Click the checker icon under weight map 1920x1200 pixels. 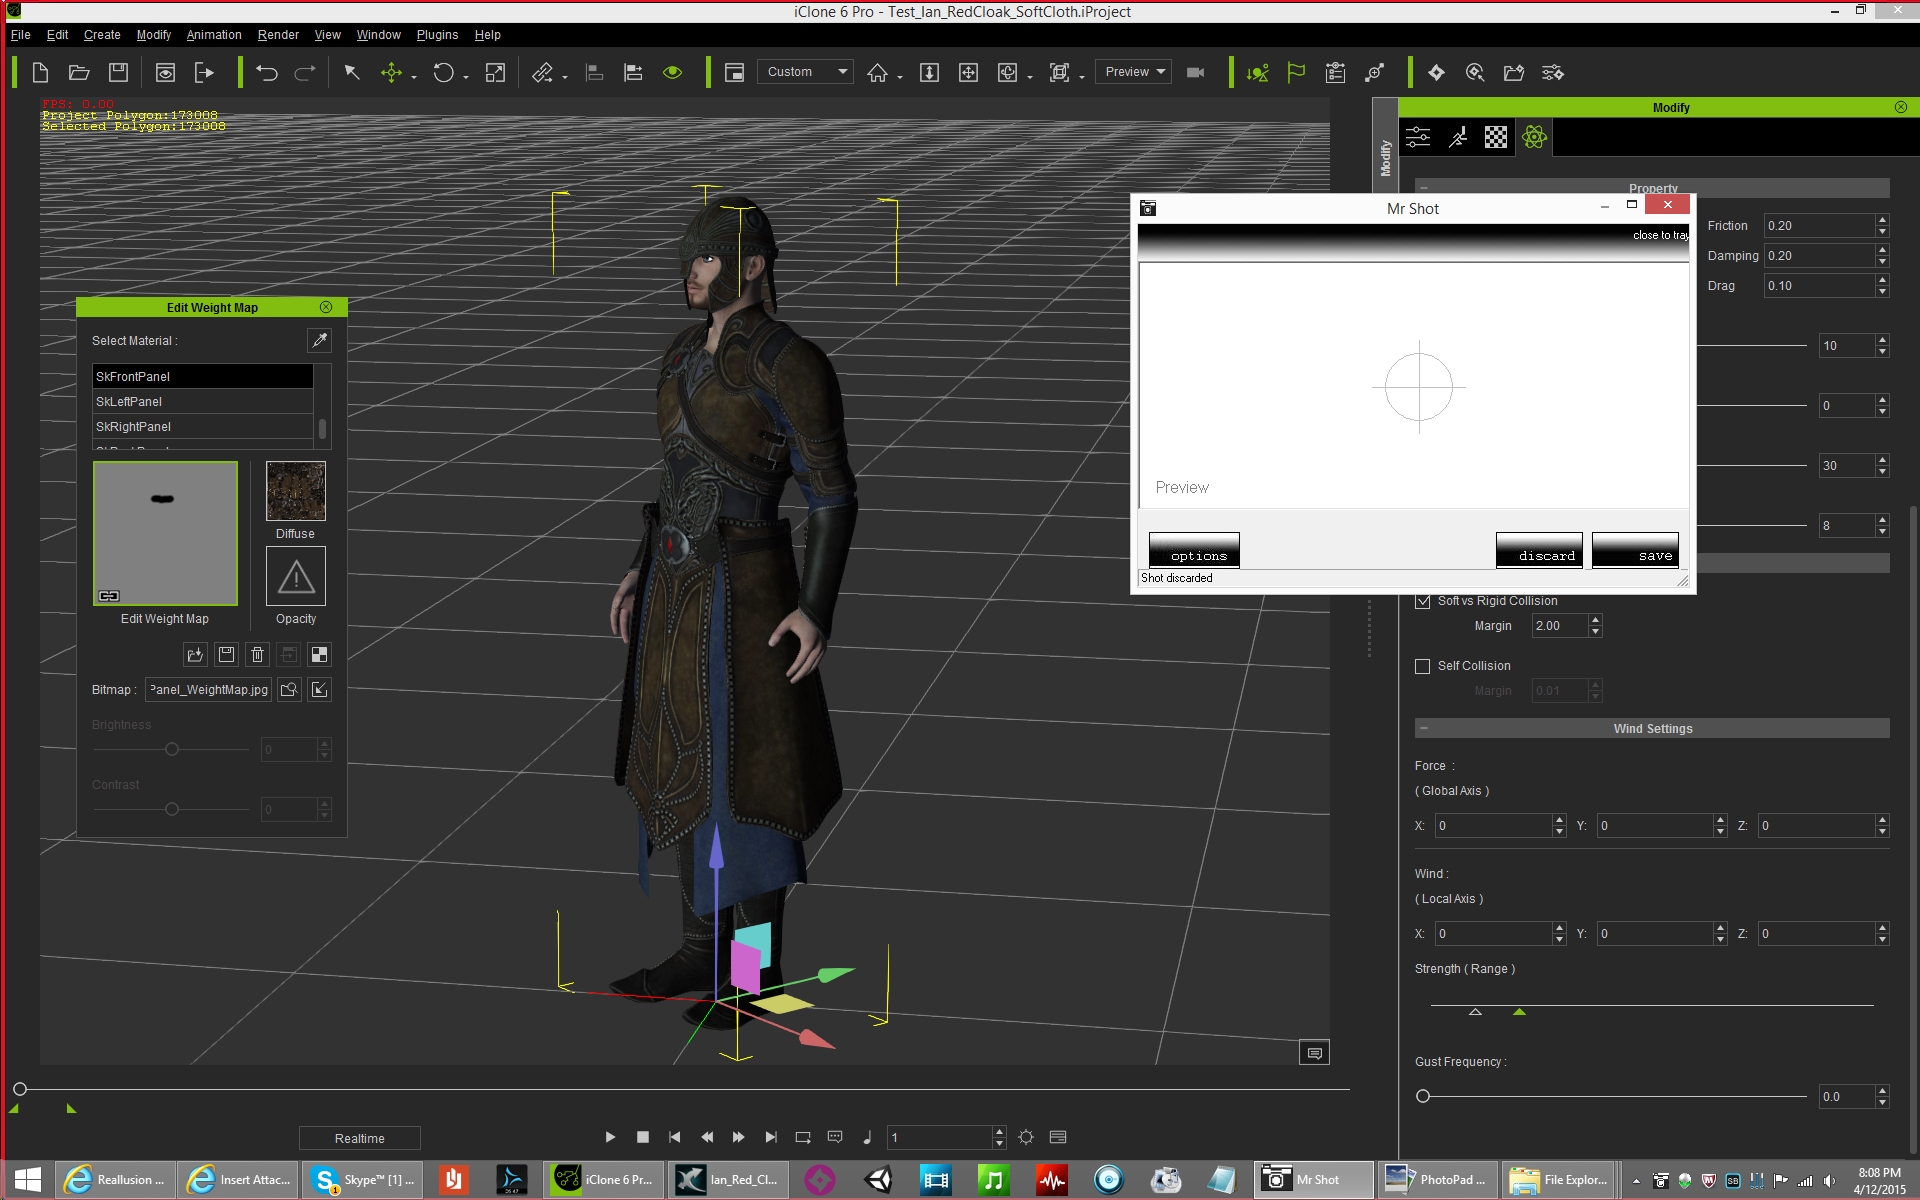click(319, 654)
